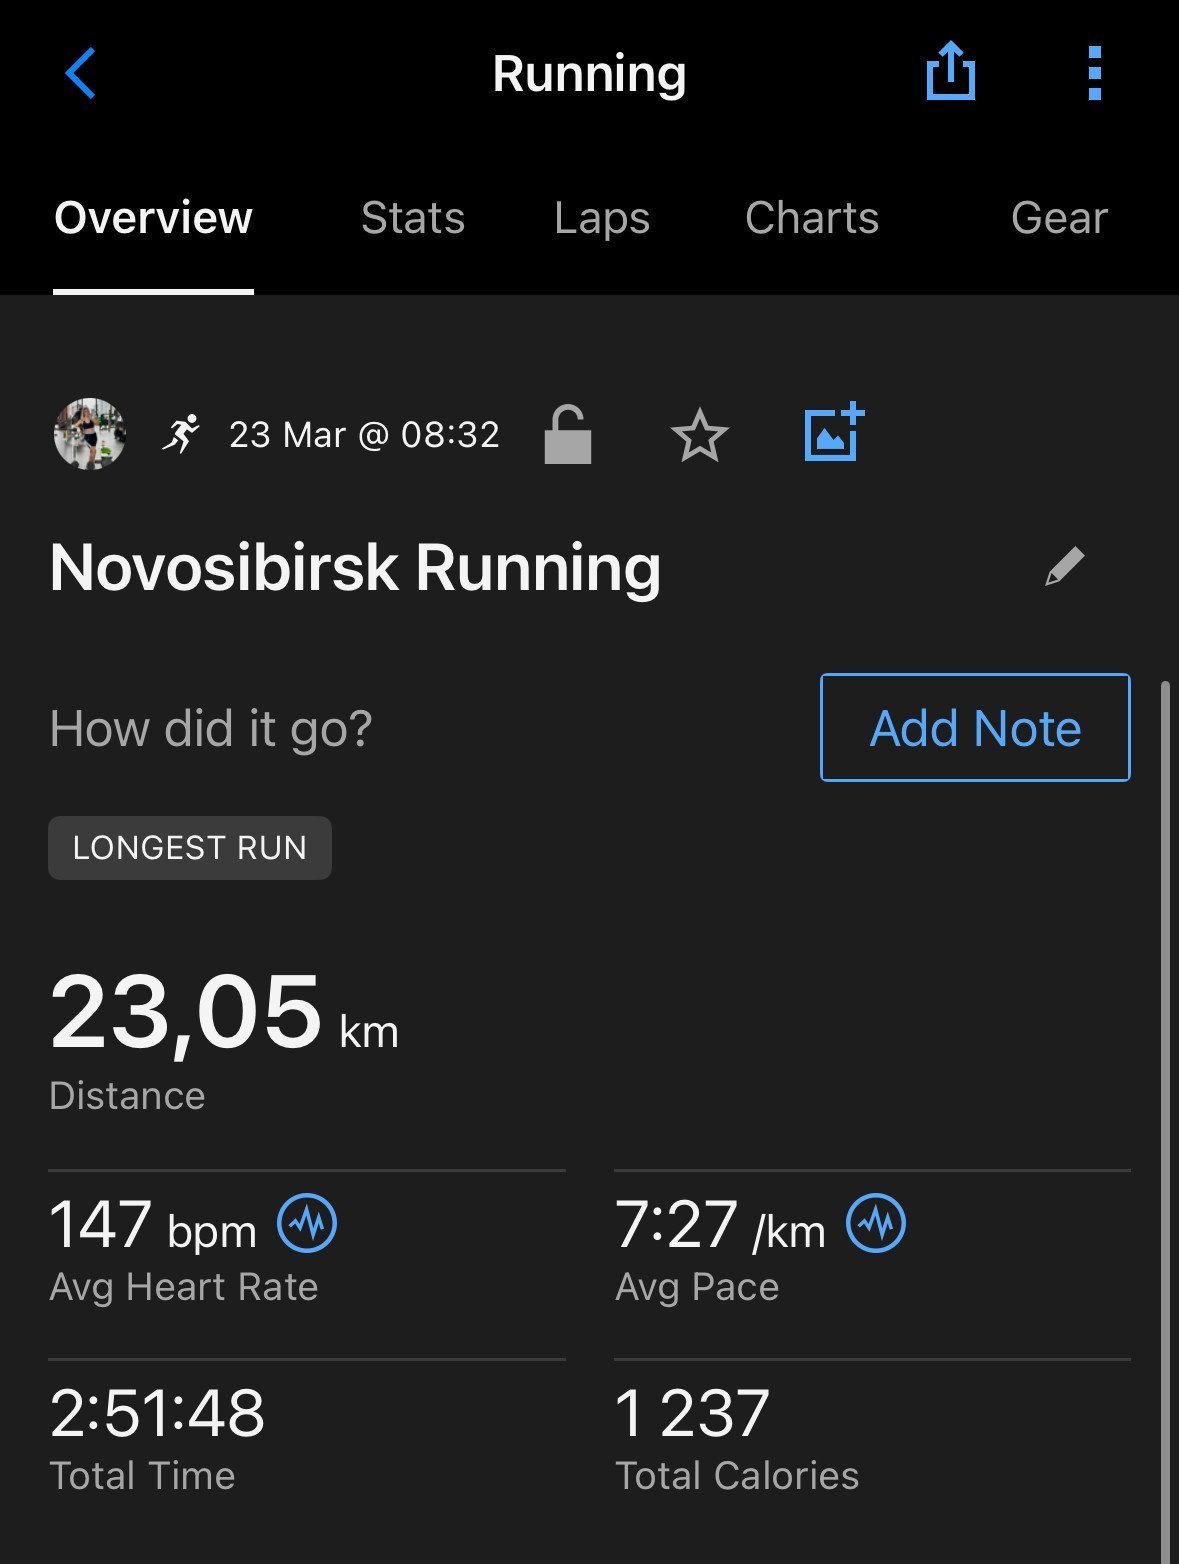Open the share activity icon
The width and height of the screenshot is (1179, 1564).
tap(950, 72)
